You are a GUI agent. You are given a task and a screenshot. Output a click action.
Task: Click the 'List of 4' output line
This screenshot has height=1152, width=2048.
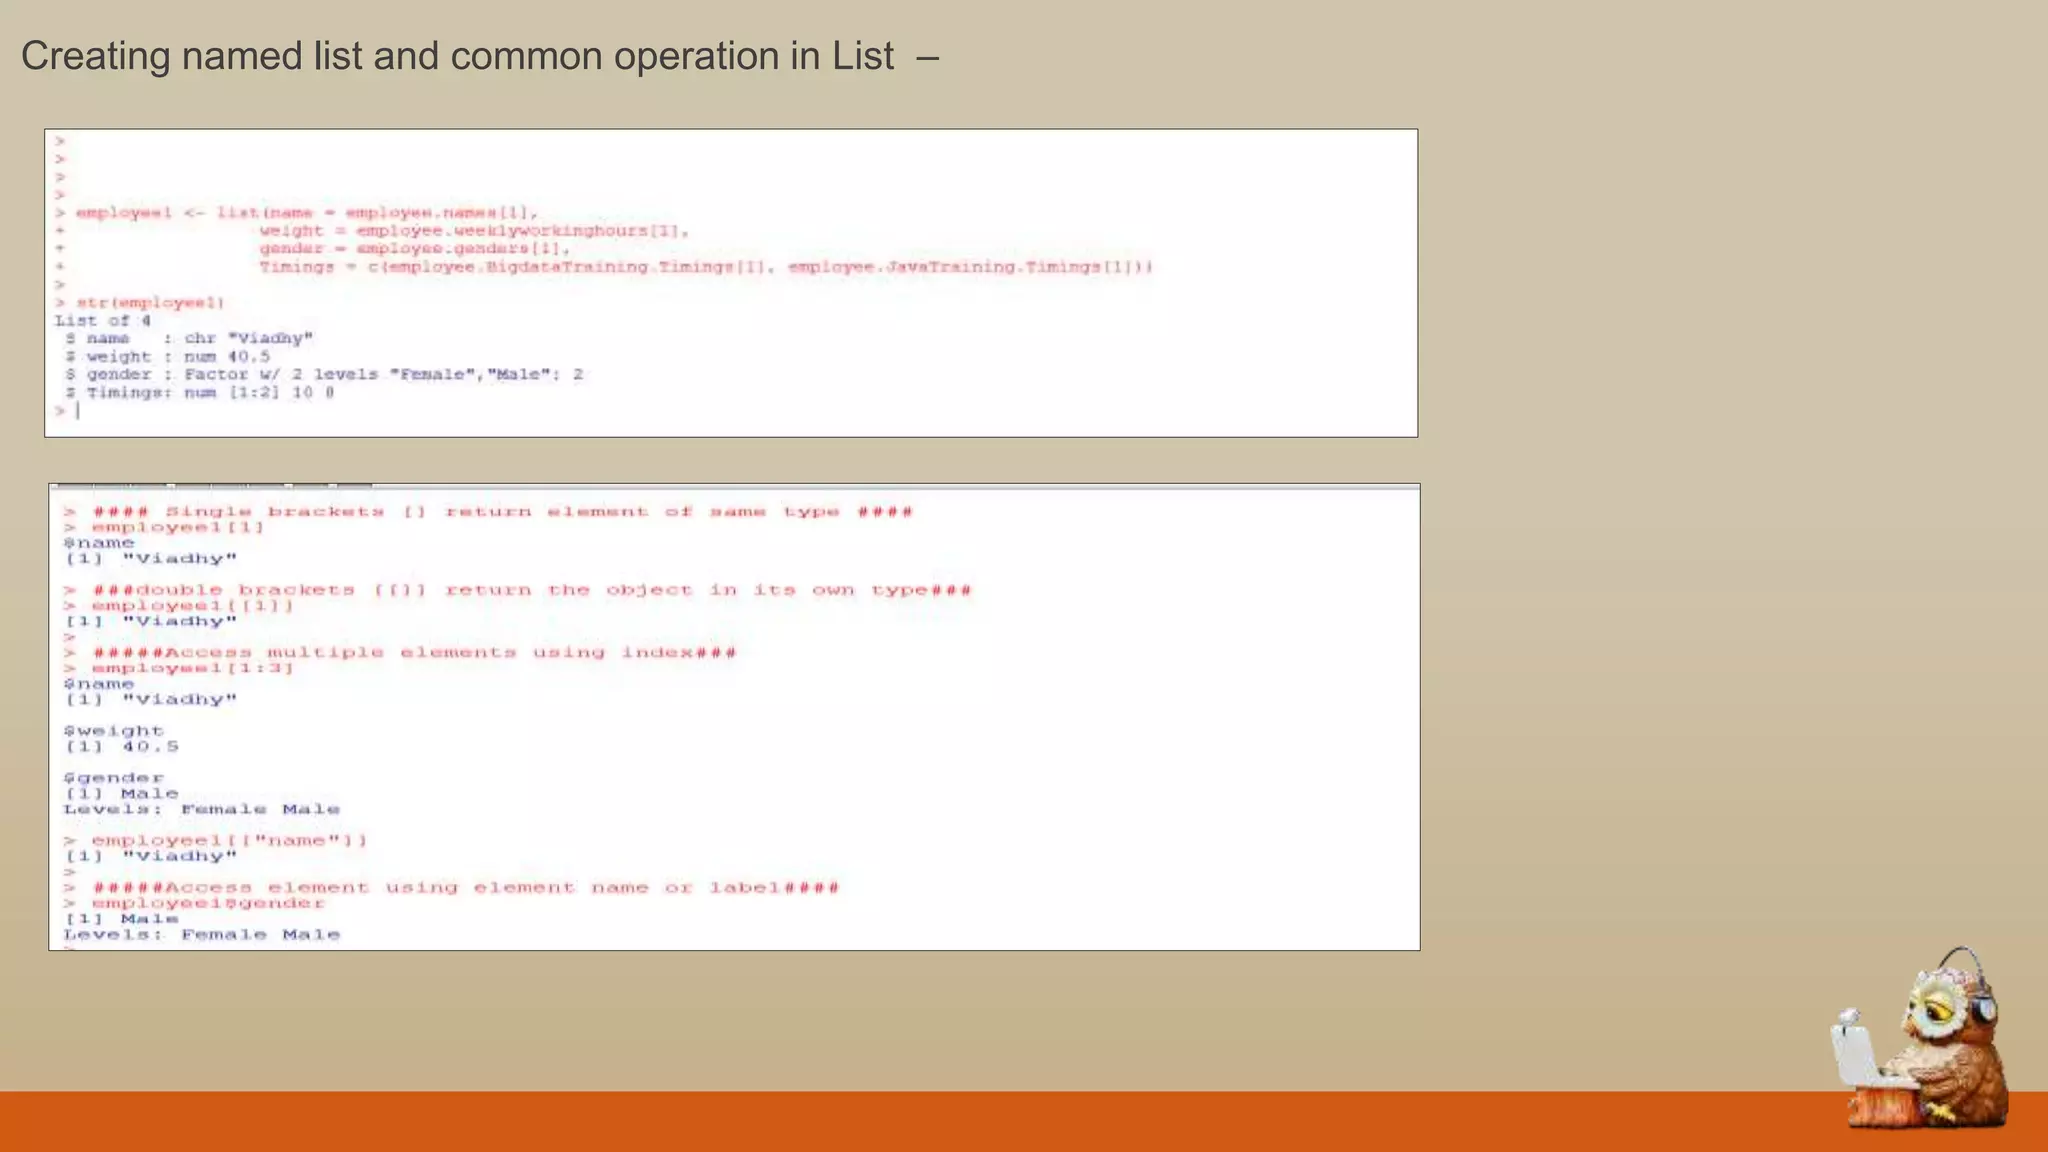pyautogui.click(x=102, y=321)
